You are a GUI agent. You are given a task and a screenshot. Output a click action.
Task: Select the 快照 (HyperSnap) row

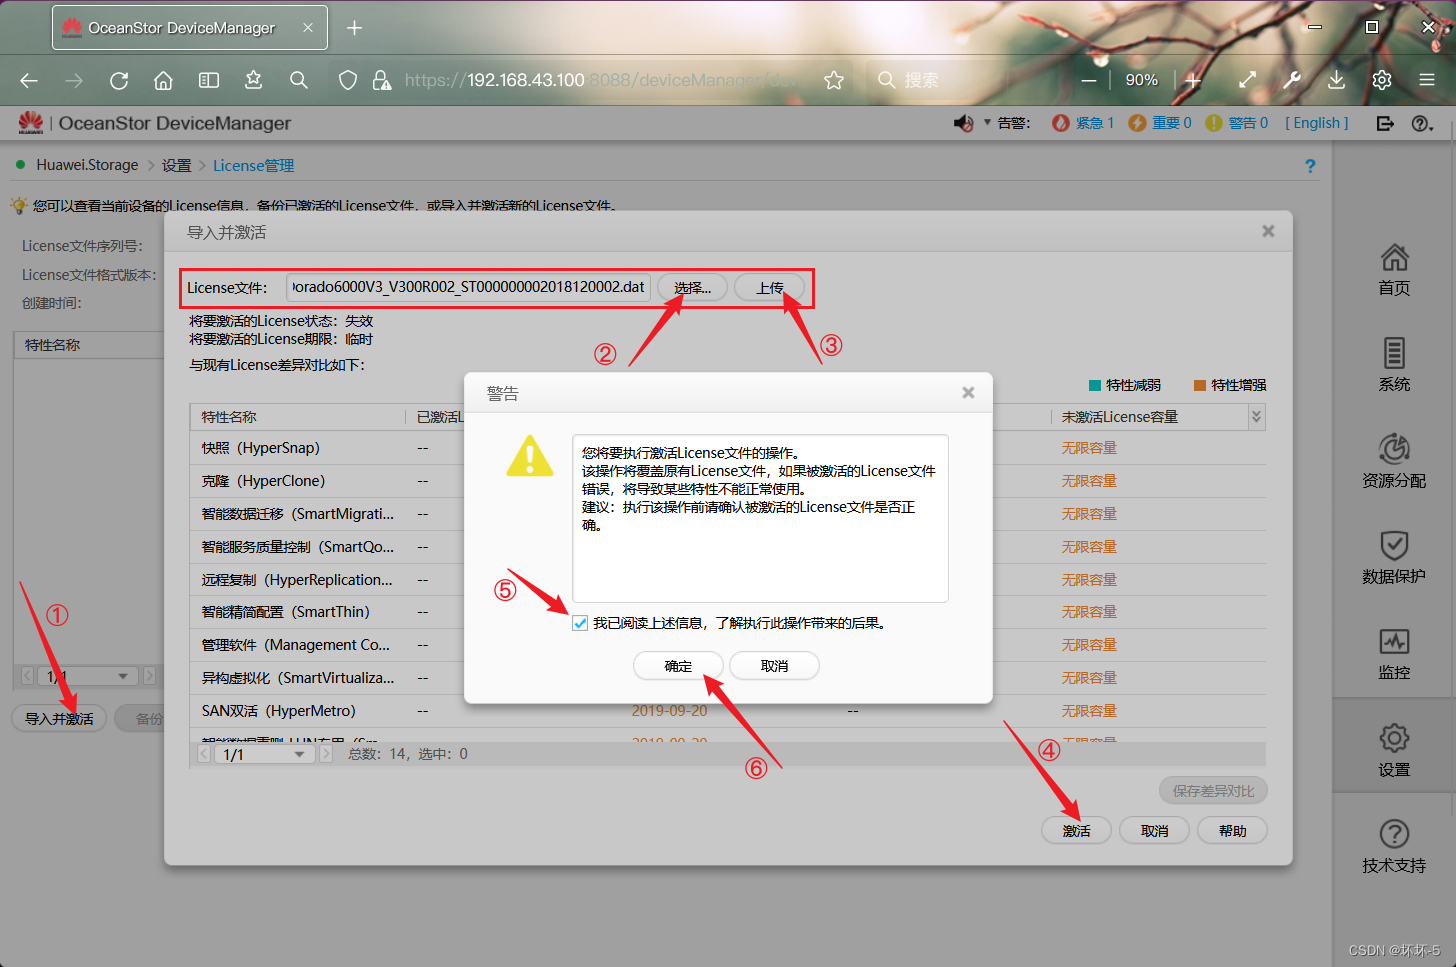click(x=727, y=448)
